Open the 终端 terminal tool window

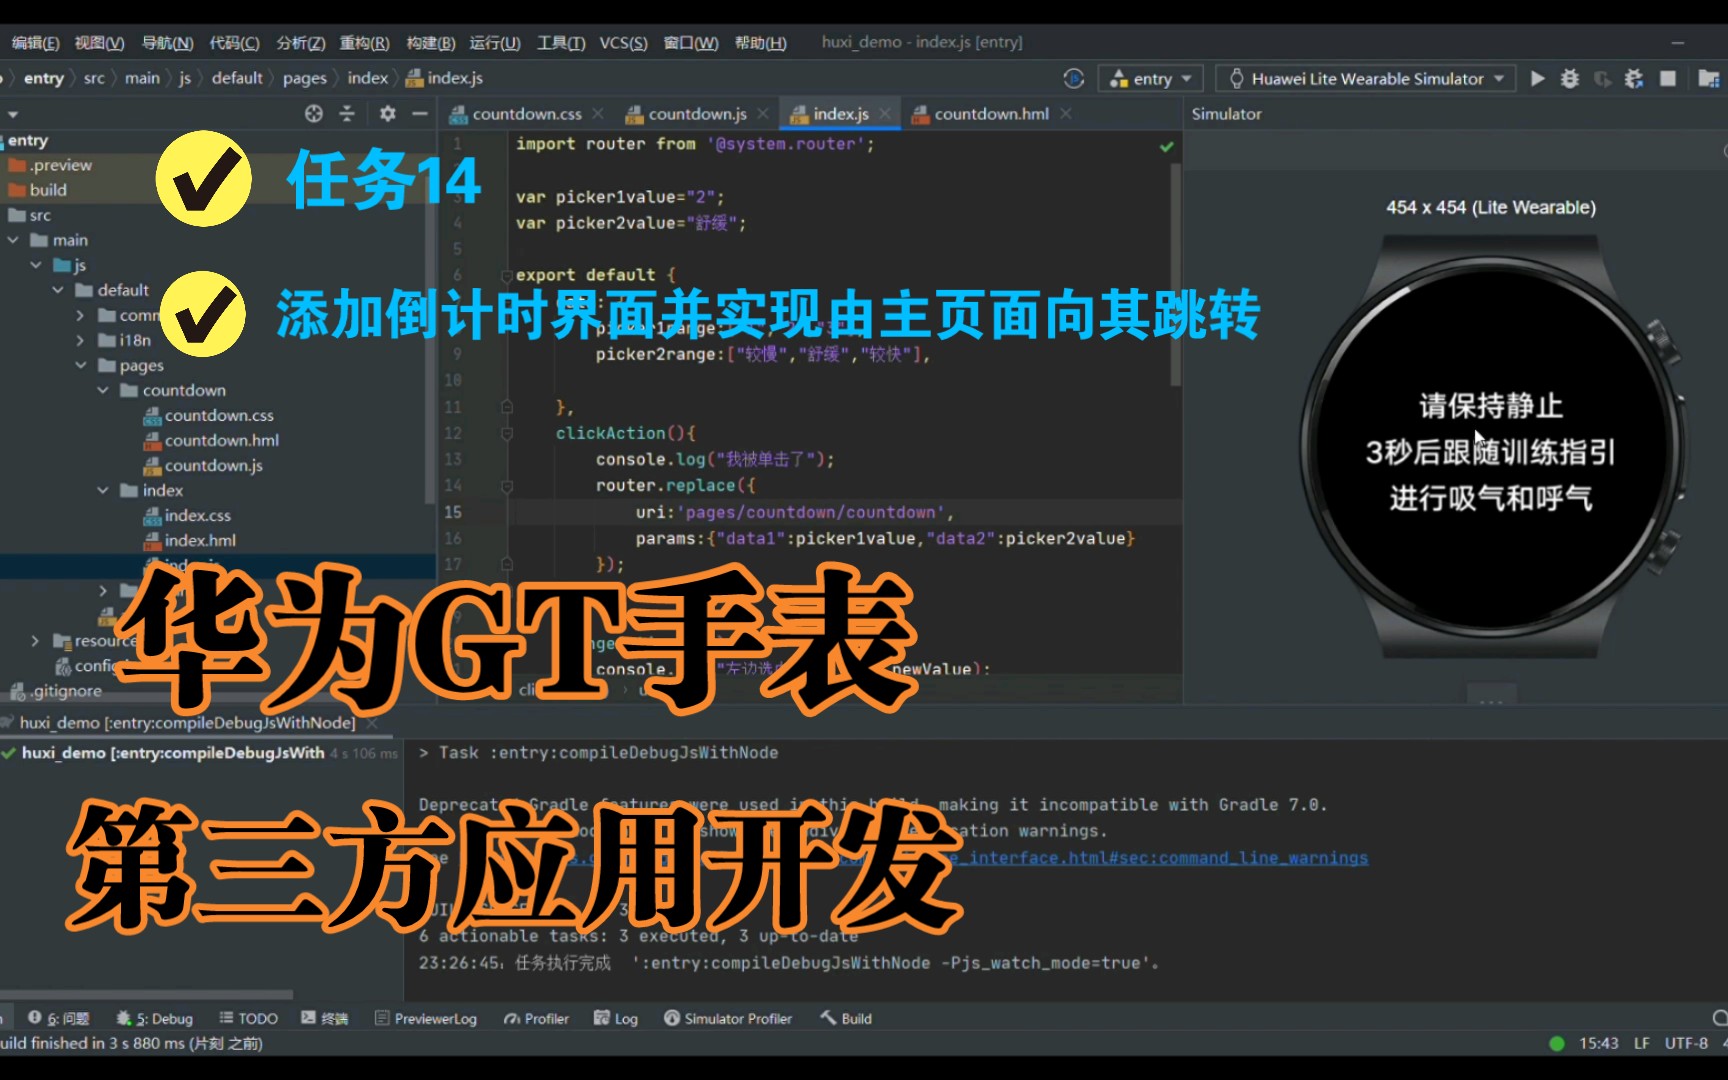coord(324,1018)
